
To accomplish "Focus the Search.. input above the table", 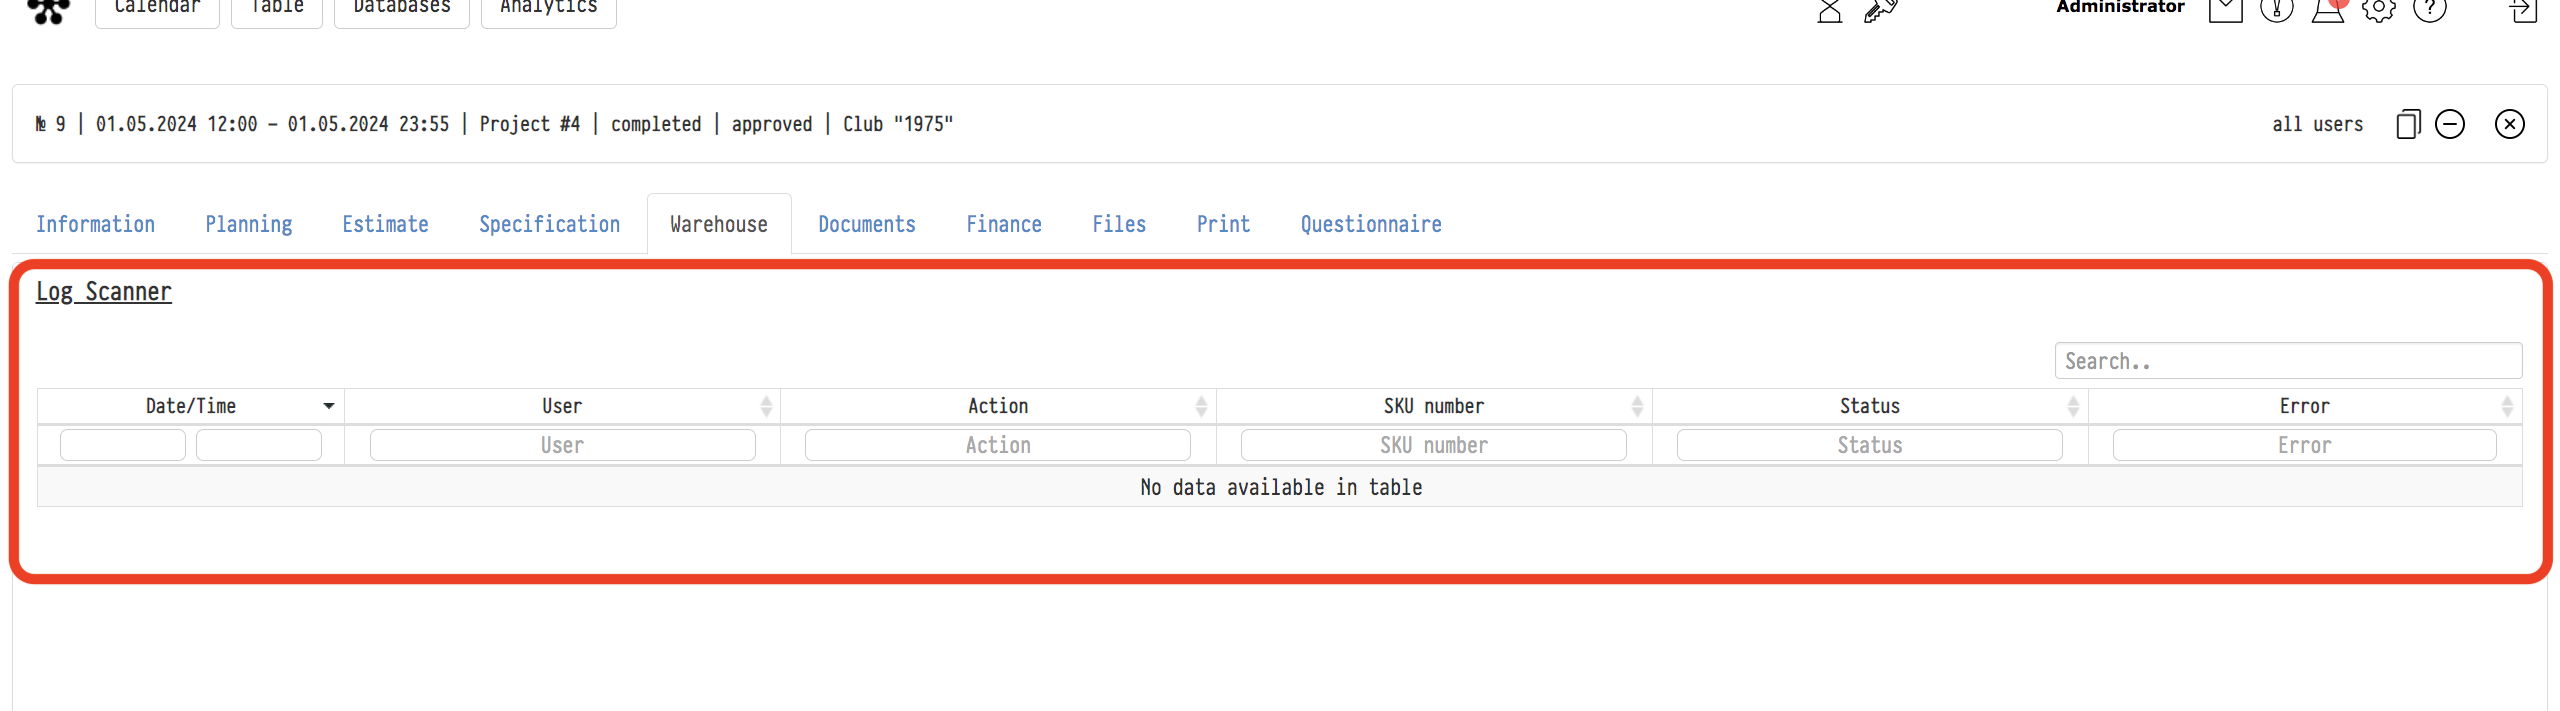I will 2287,361.
